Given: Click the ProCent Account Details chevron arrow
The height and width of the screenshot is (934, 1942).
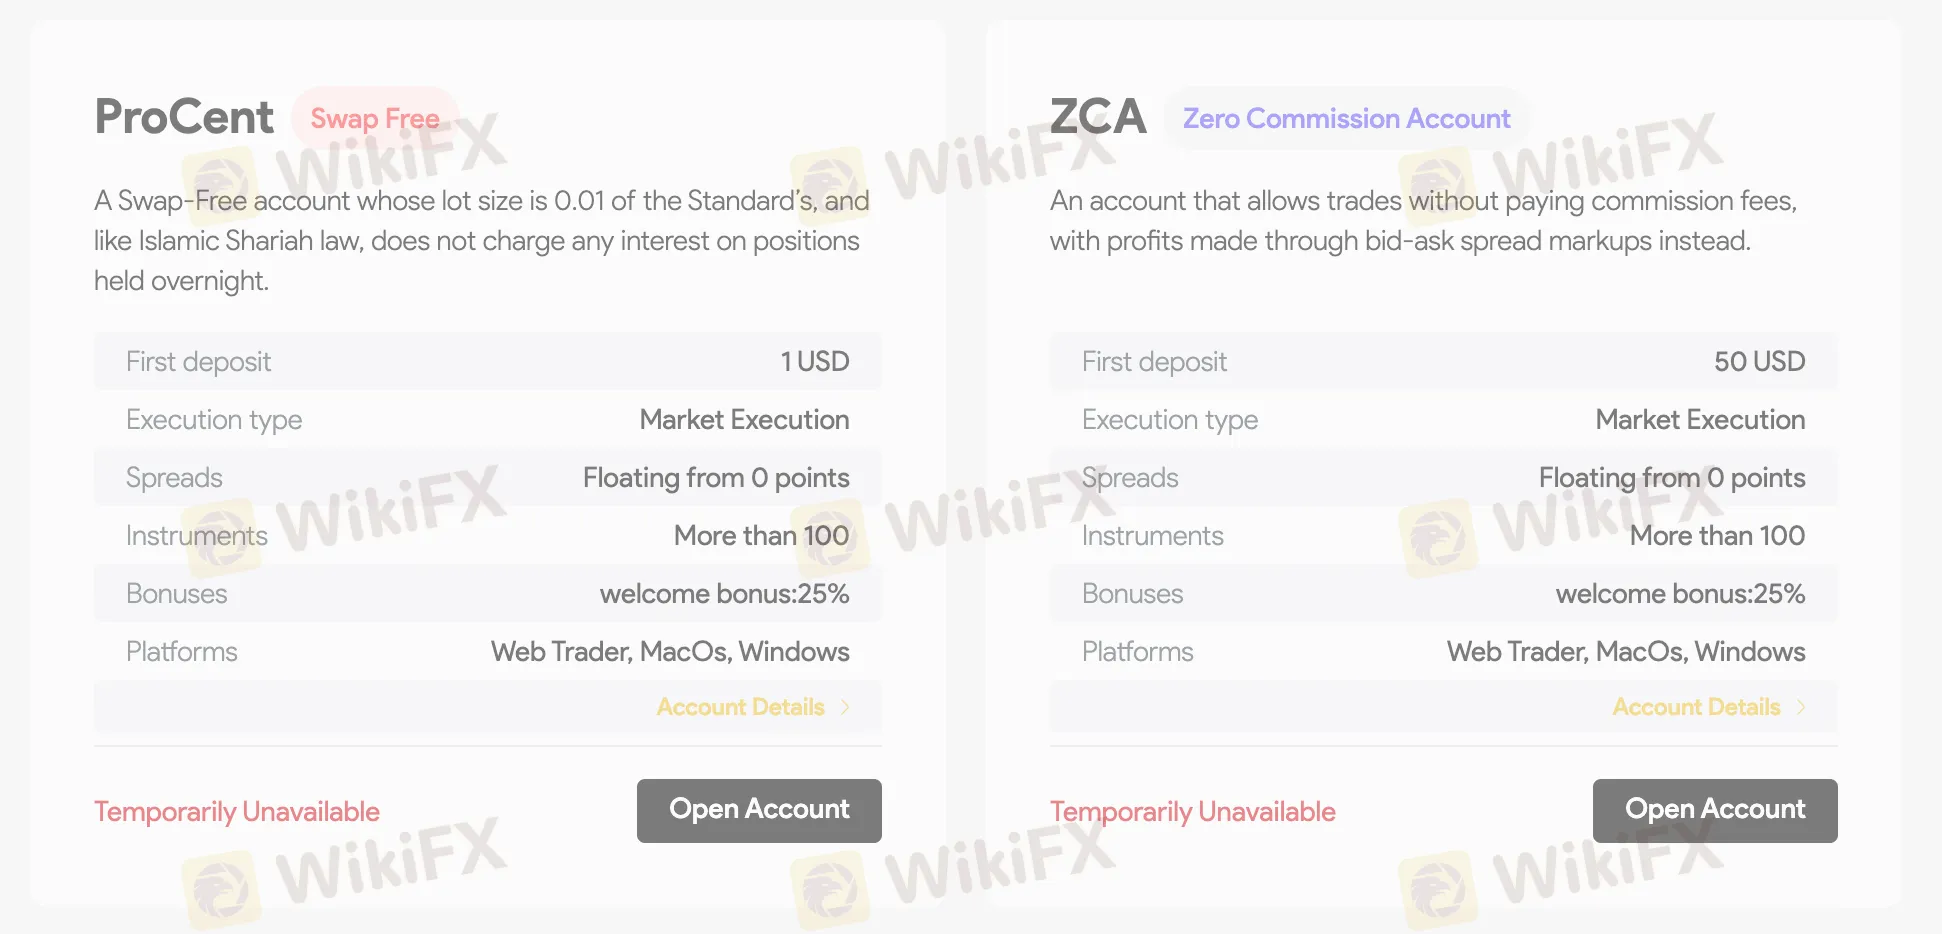Looking at the screenshot, I should (845, 707).
